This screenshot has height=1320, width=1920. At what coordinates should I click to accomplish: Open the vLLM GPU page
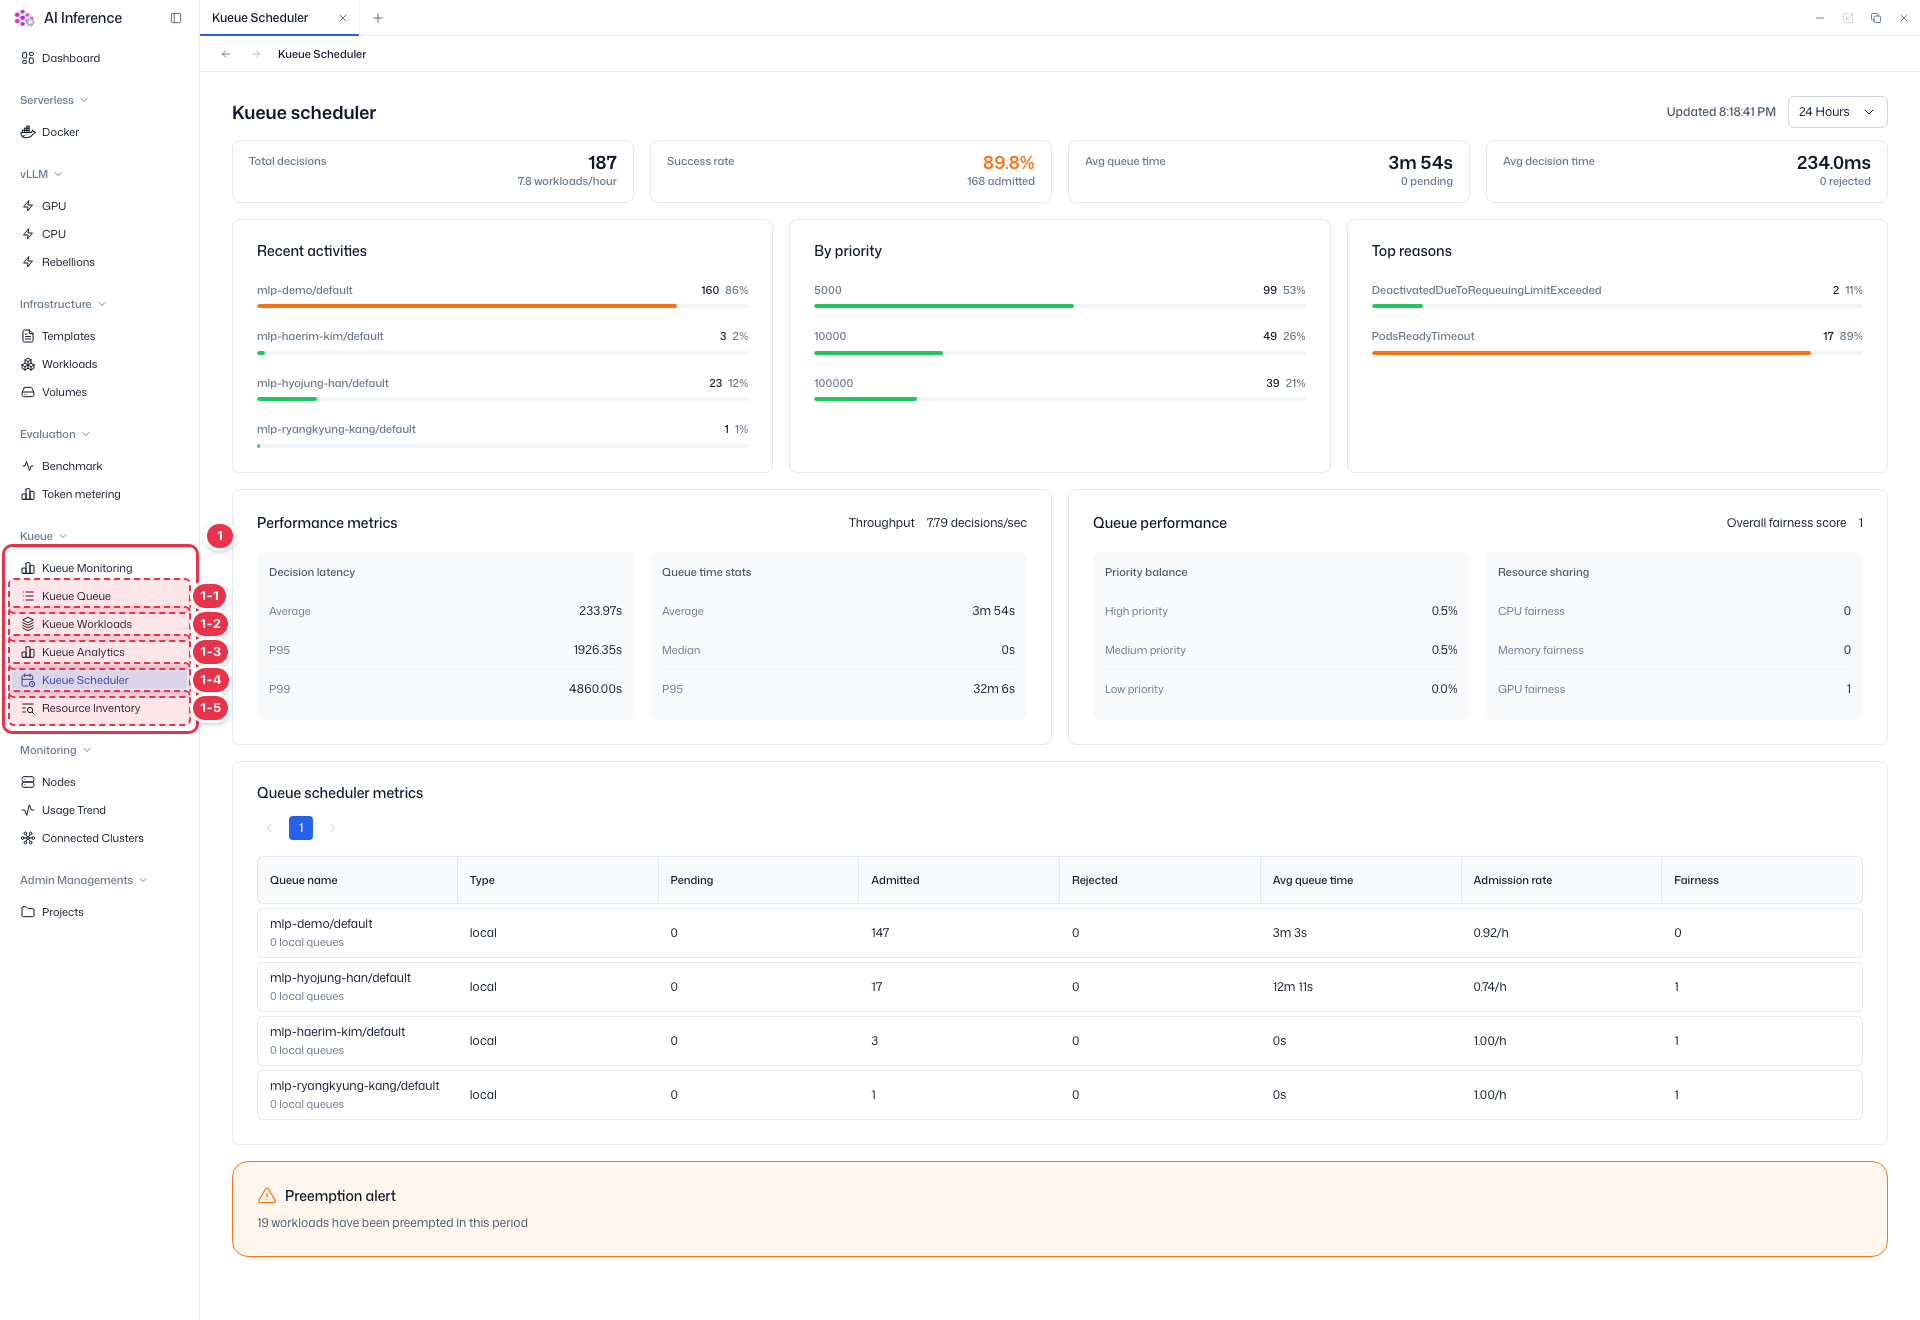[54, 206]
